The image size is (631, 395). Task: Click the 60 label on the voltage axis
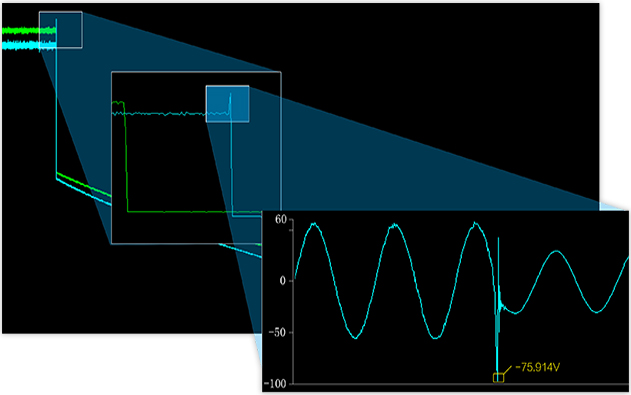pyautogui.click(x=281, y=220)
